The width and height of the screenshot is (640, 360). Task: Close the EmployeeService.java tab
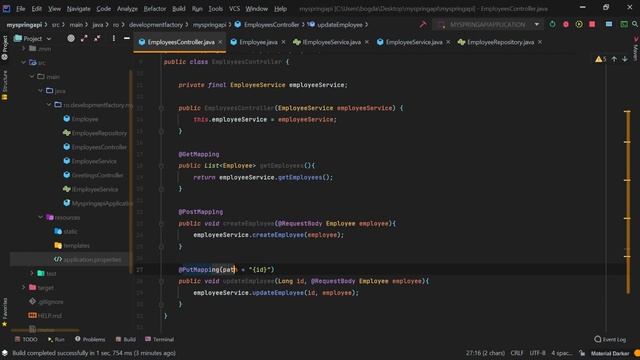[x=448, y=42]
